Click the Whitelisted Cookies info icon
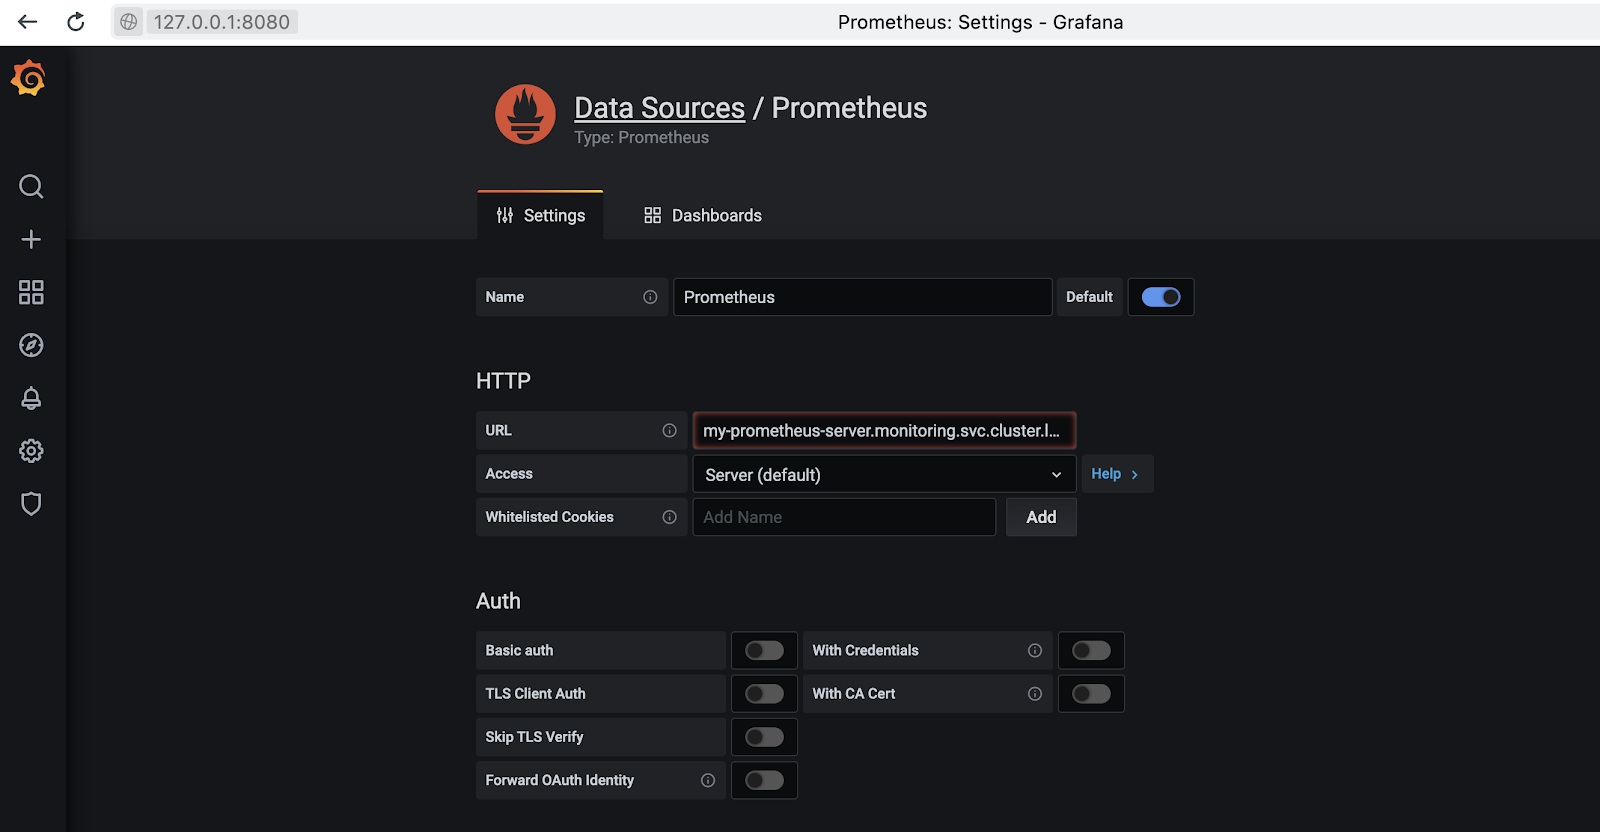The height and width of the screenshot is (832, 1600). 669,517
